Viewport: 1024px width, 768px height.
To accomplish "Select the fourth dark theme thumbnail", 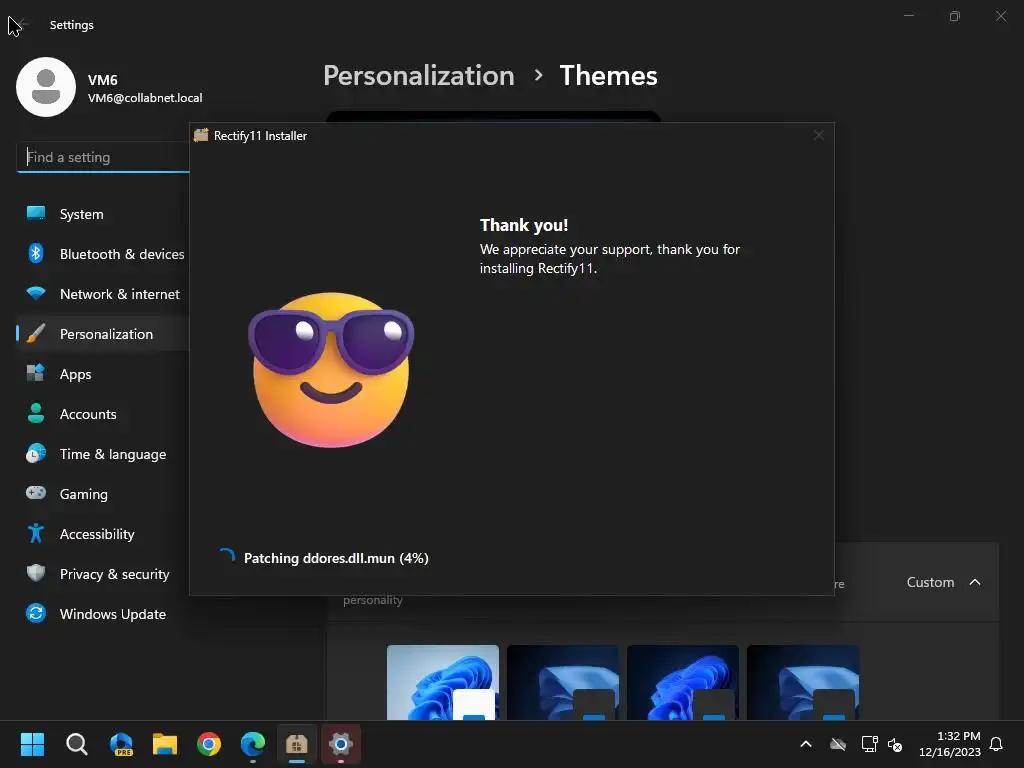I will [803, 682].
